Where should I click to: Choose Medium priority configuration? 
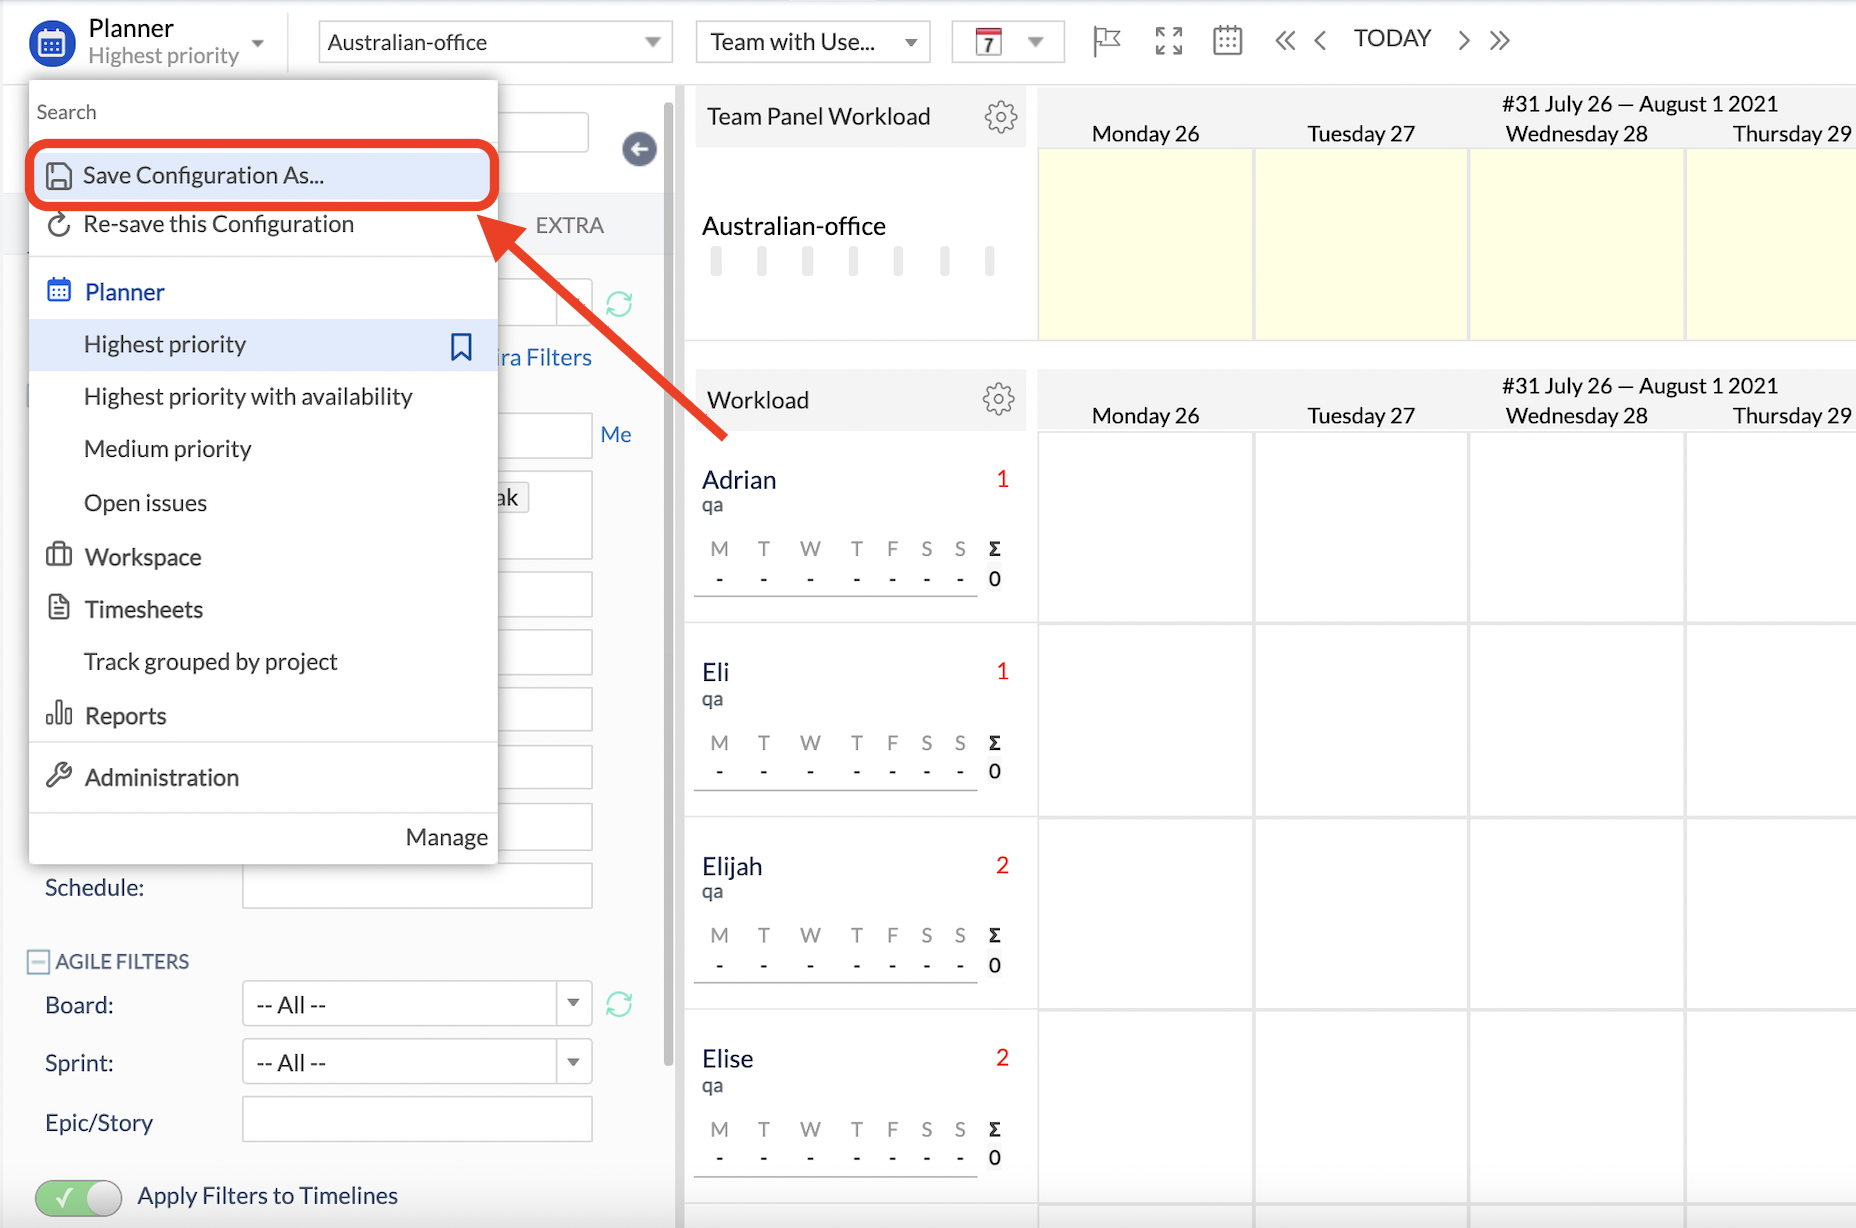pos(168,449)
